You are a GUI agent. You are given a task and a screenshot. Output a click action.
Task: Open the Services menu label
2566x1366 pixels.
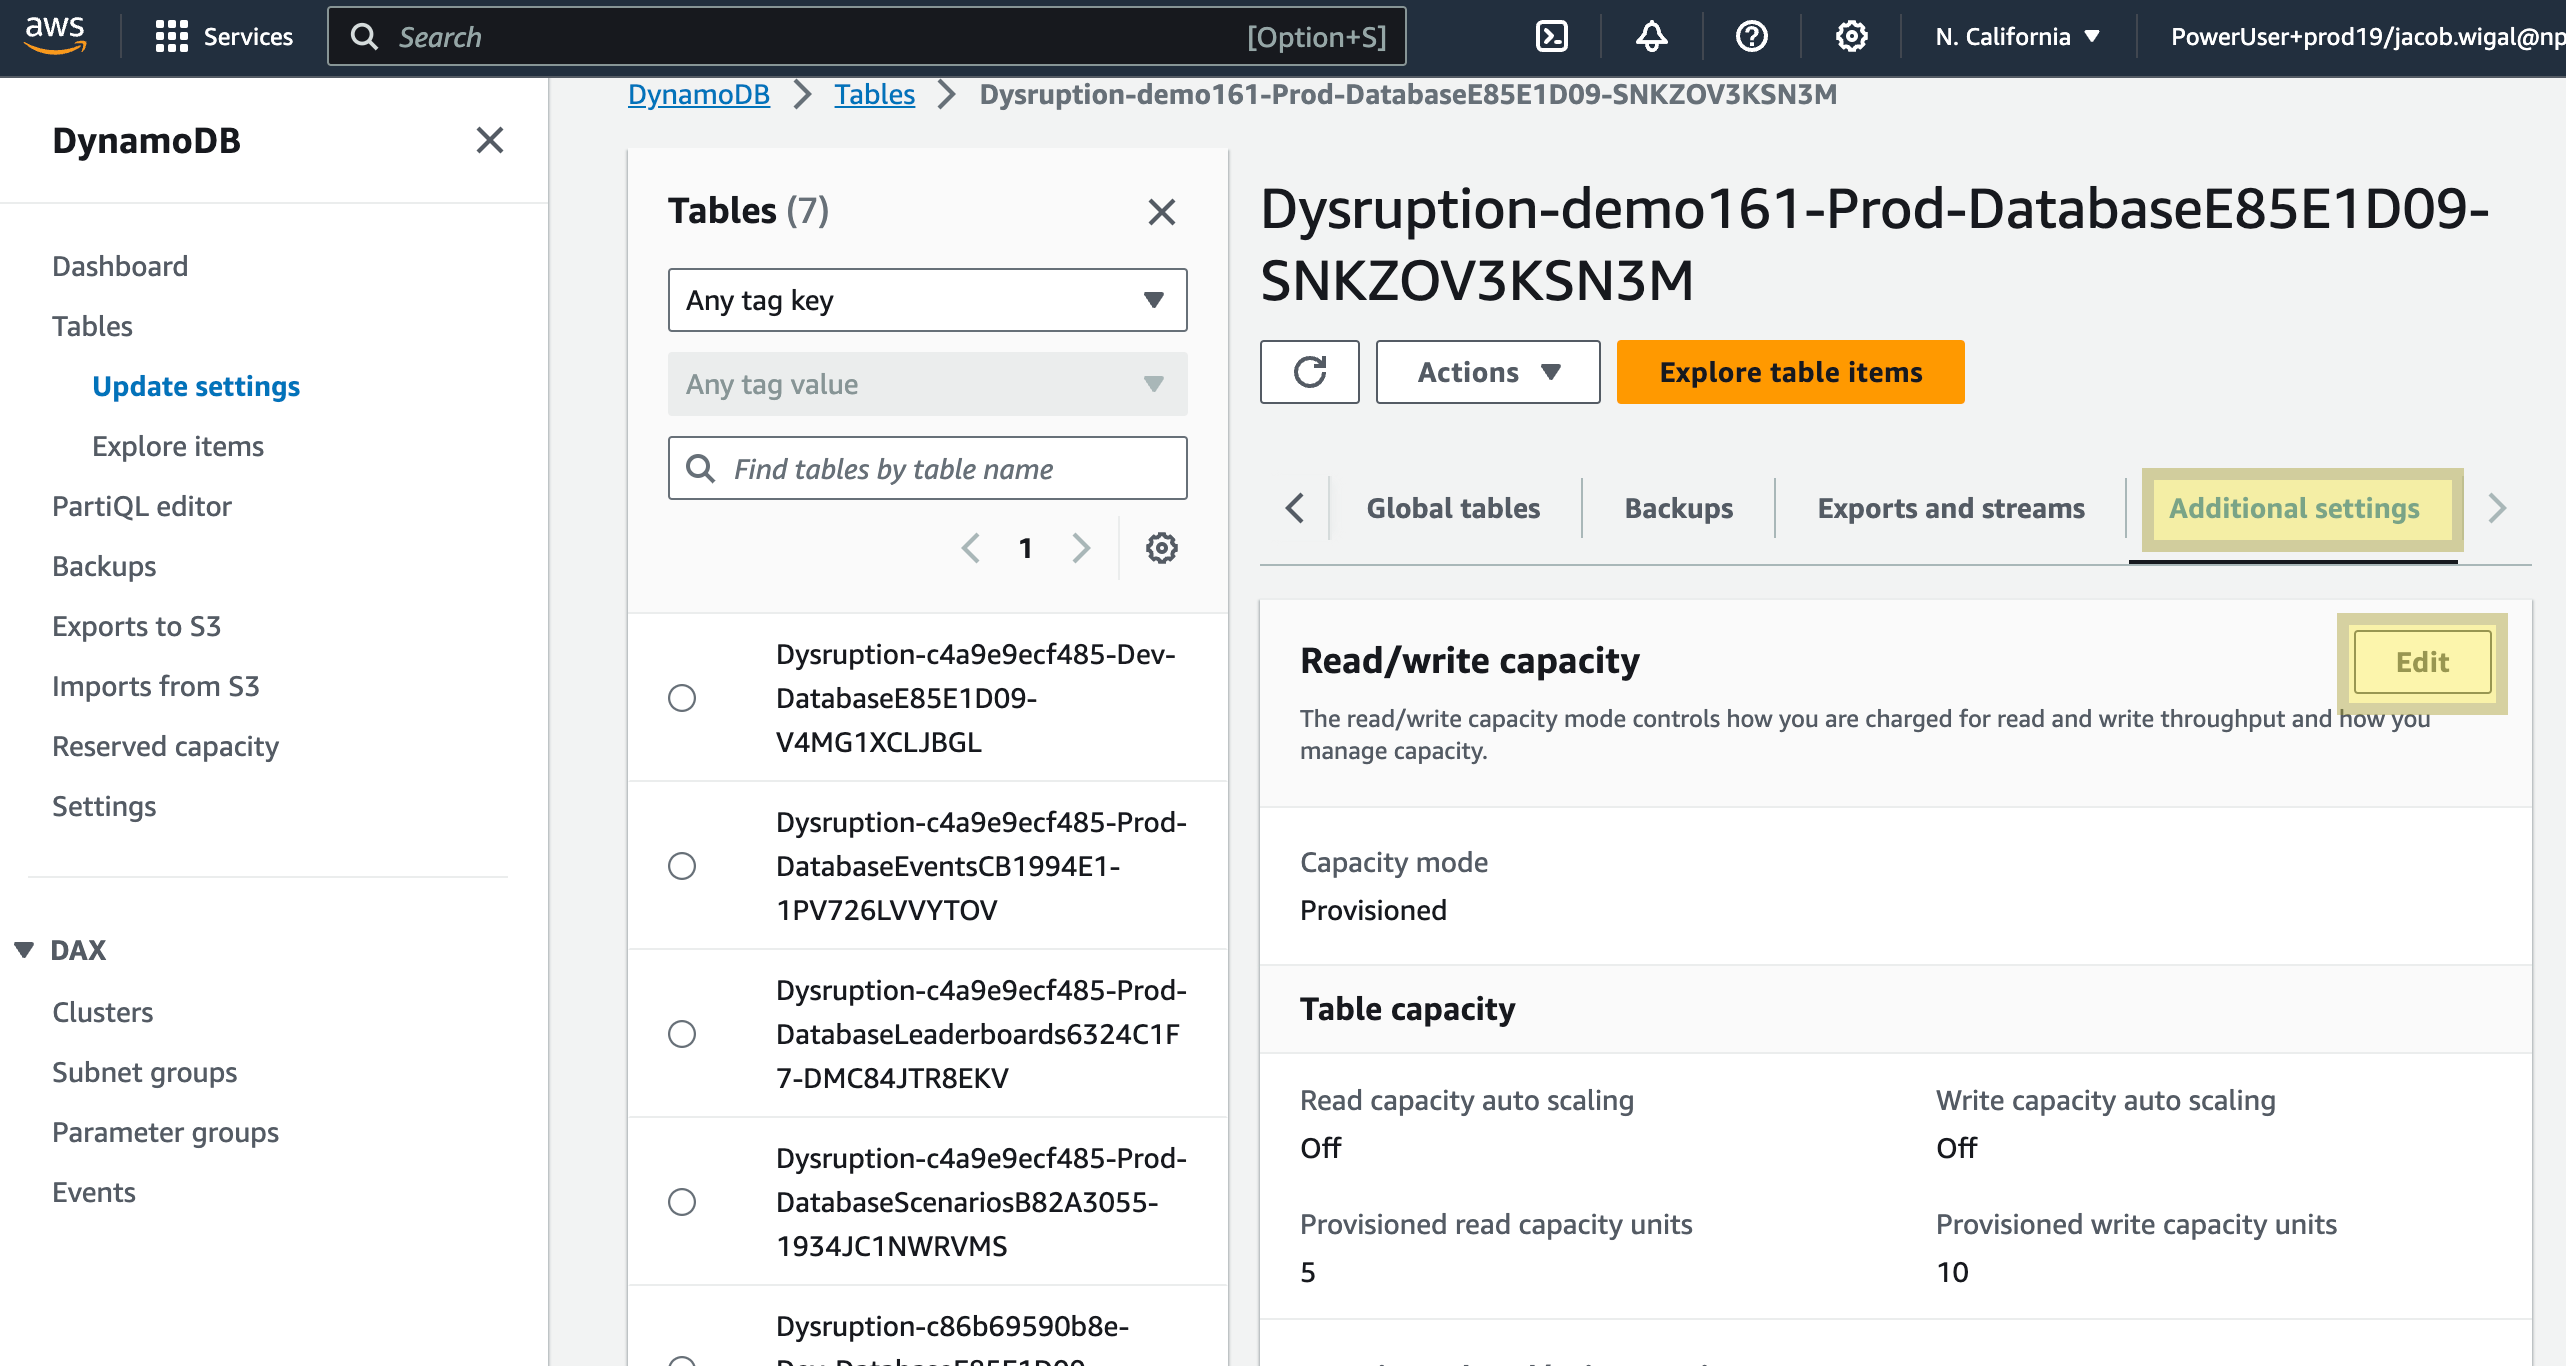point(248,37)
